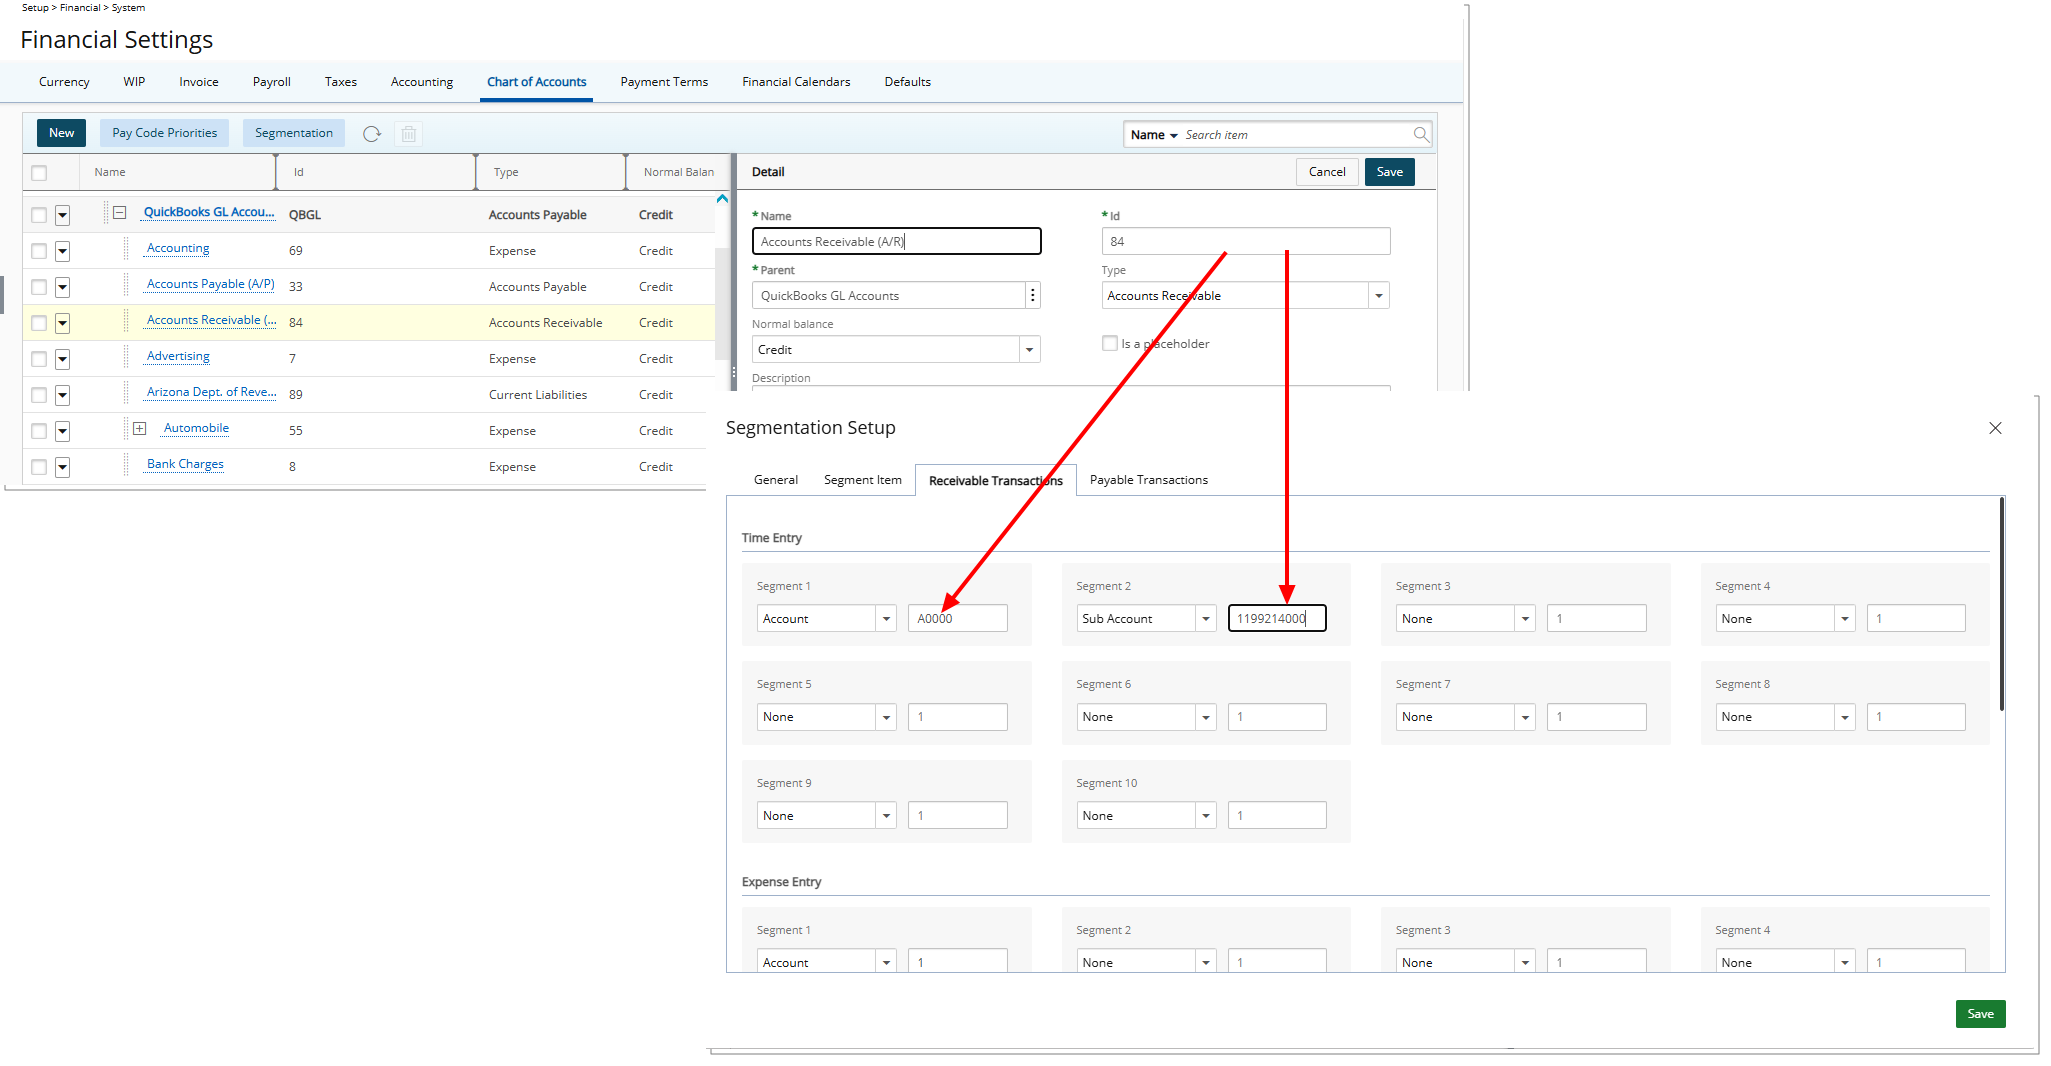Click the scroll-up arrow of the accounts list
Image resolution: width=2051 pixels, height=1066 pixels.
(x=722, y=199)
